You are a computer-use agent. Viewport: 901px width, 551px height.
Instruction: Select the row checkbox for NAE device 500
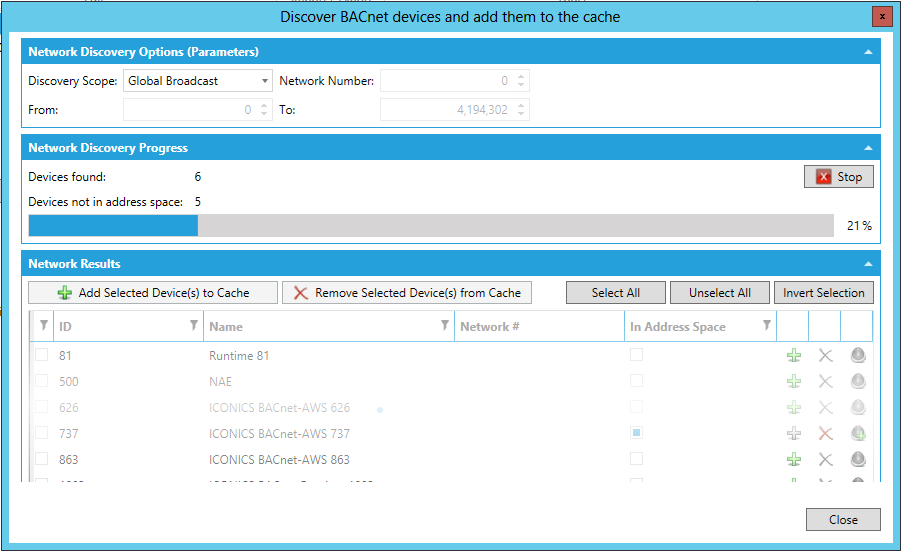(x=42, y=381)
